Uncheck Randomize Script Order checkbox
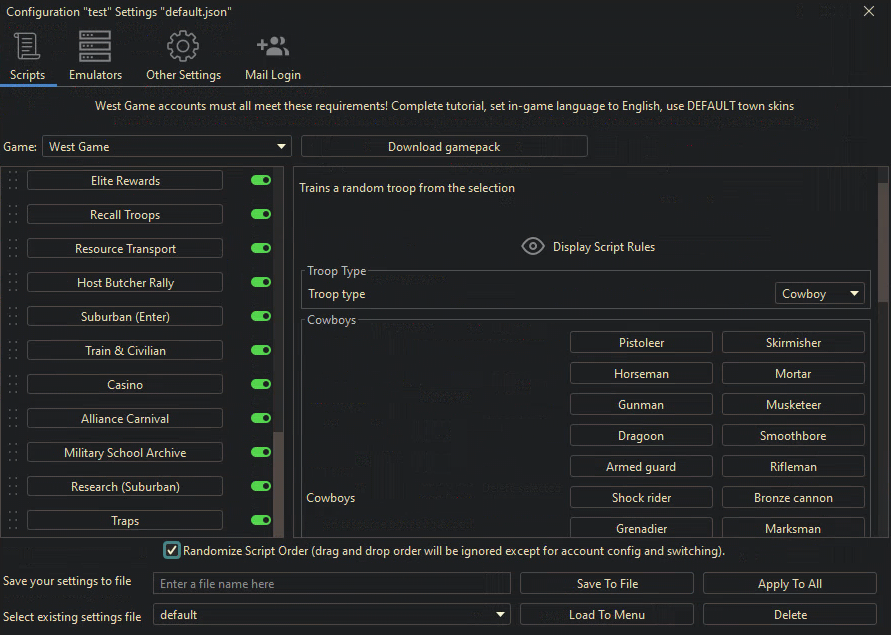Image resolution: width=891 pixels, height=635 pixels. pos(172,550)
